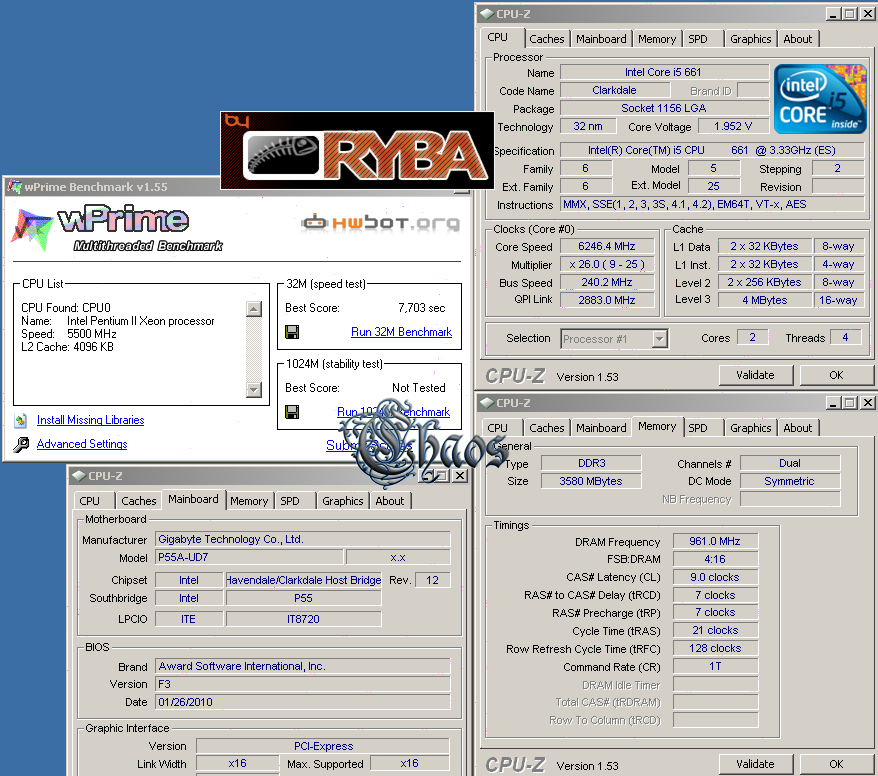Screen dimensions: 878x776
Task: Click the Core Speed value 6246.4 MHz
Action: pos(606,246)
